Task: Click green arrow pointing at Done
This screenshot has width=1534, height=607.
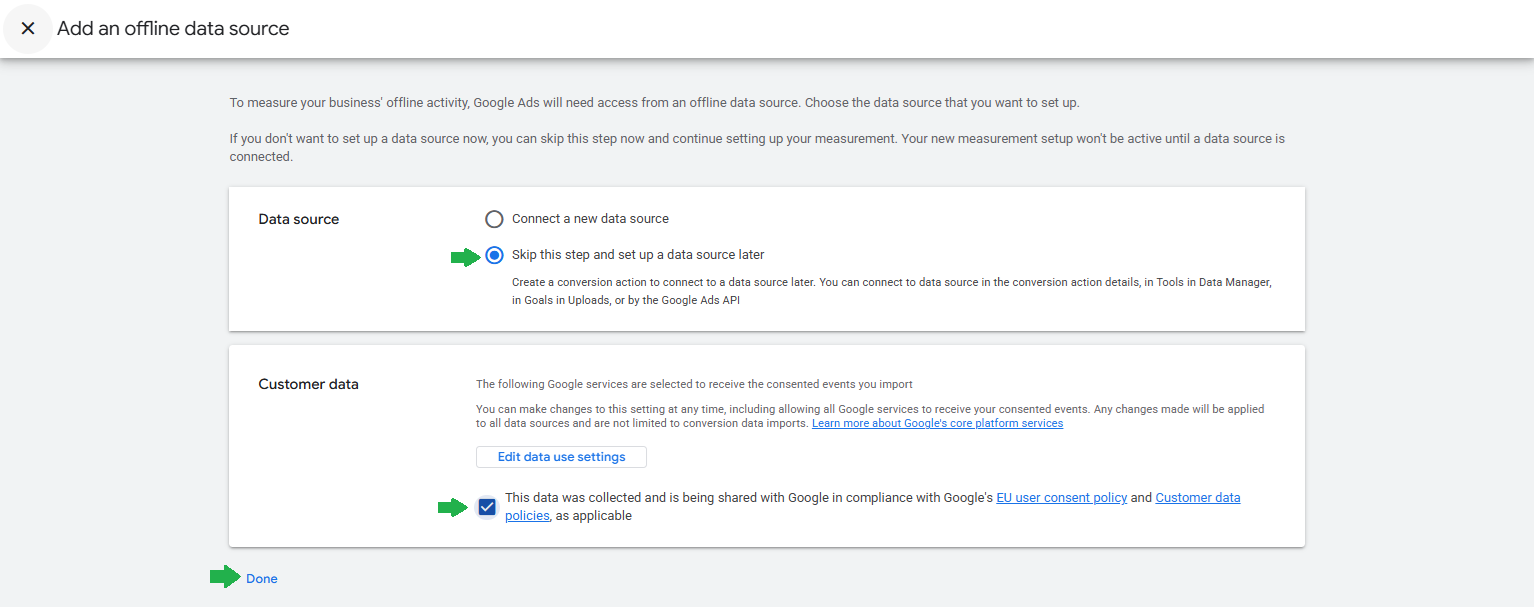Action: coord(224,577)
